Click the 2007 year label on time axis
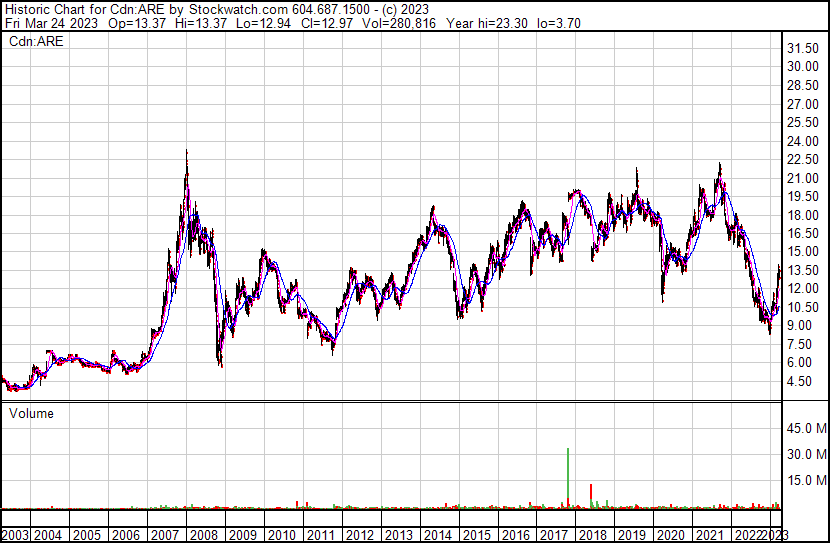This screenshot has width=830, height=543. 165,535
